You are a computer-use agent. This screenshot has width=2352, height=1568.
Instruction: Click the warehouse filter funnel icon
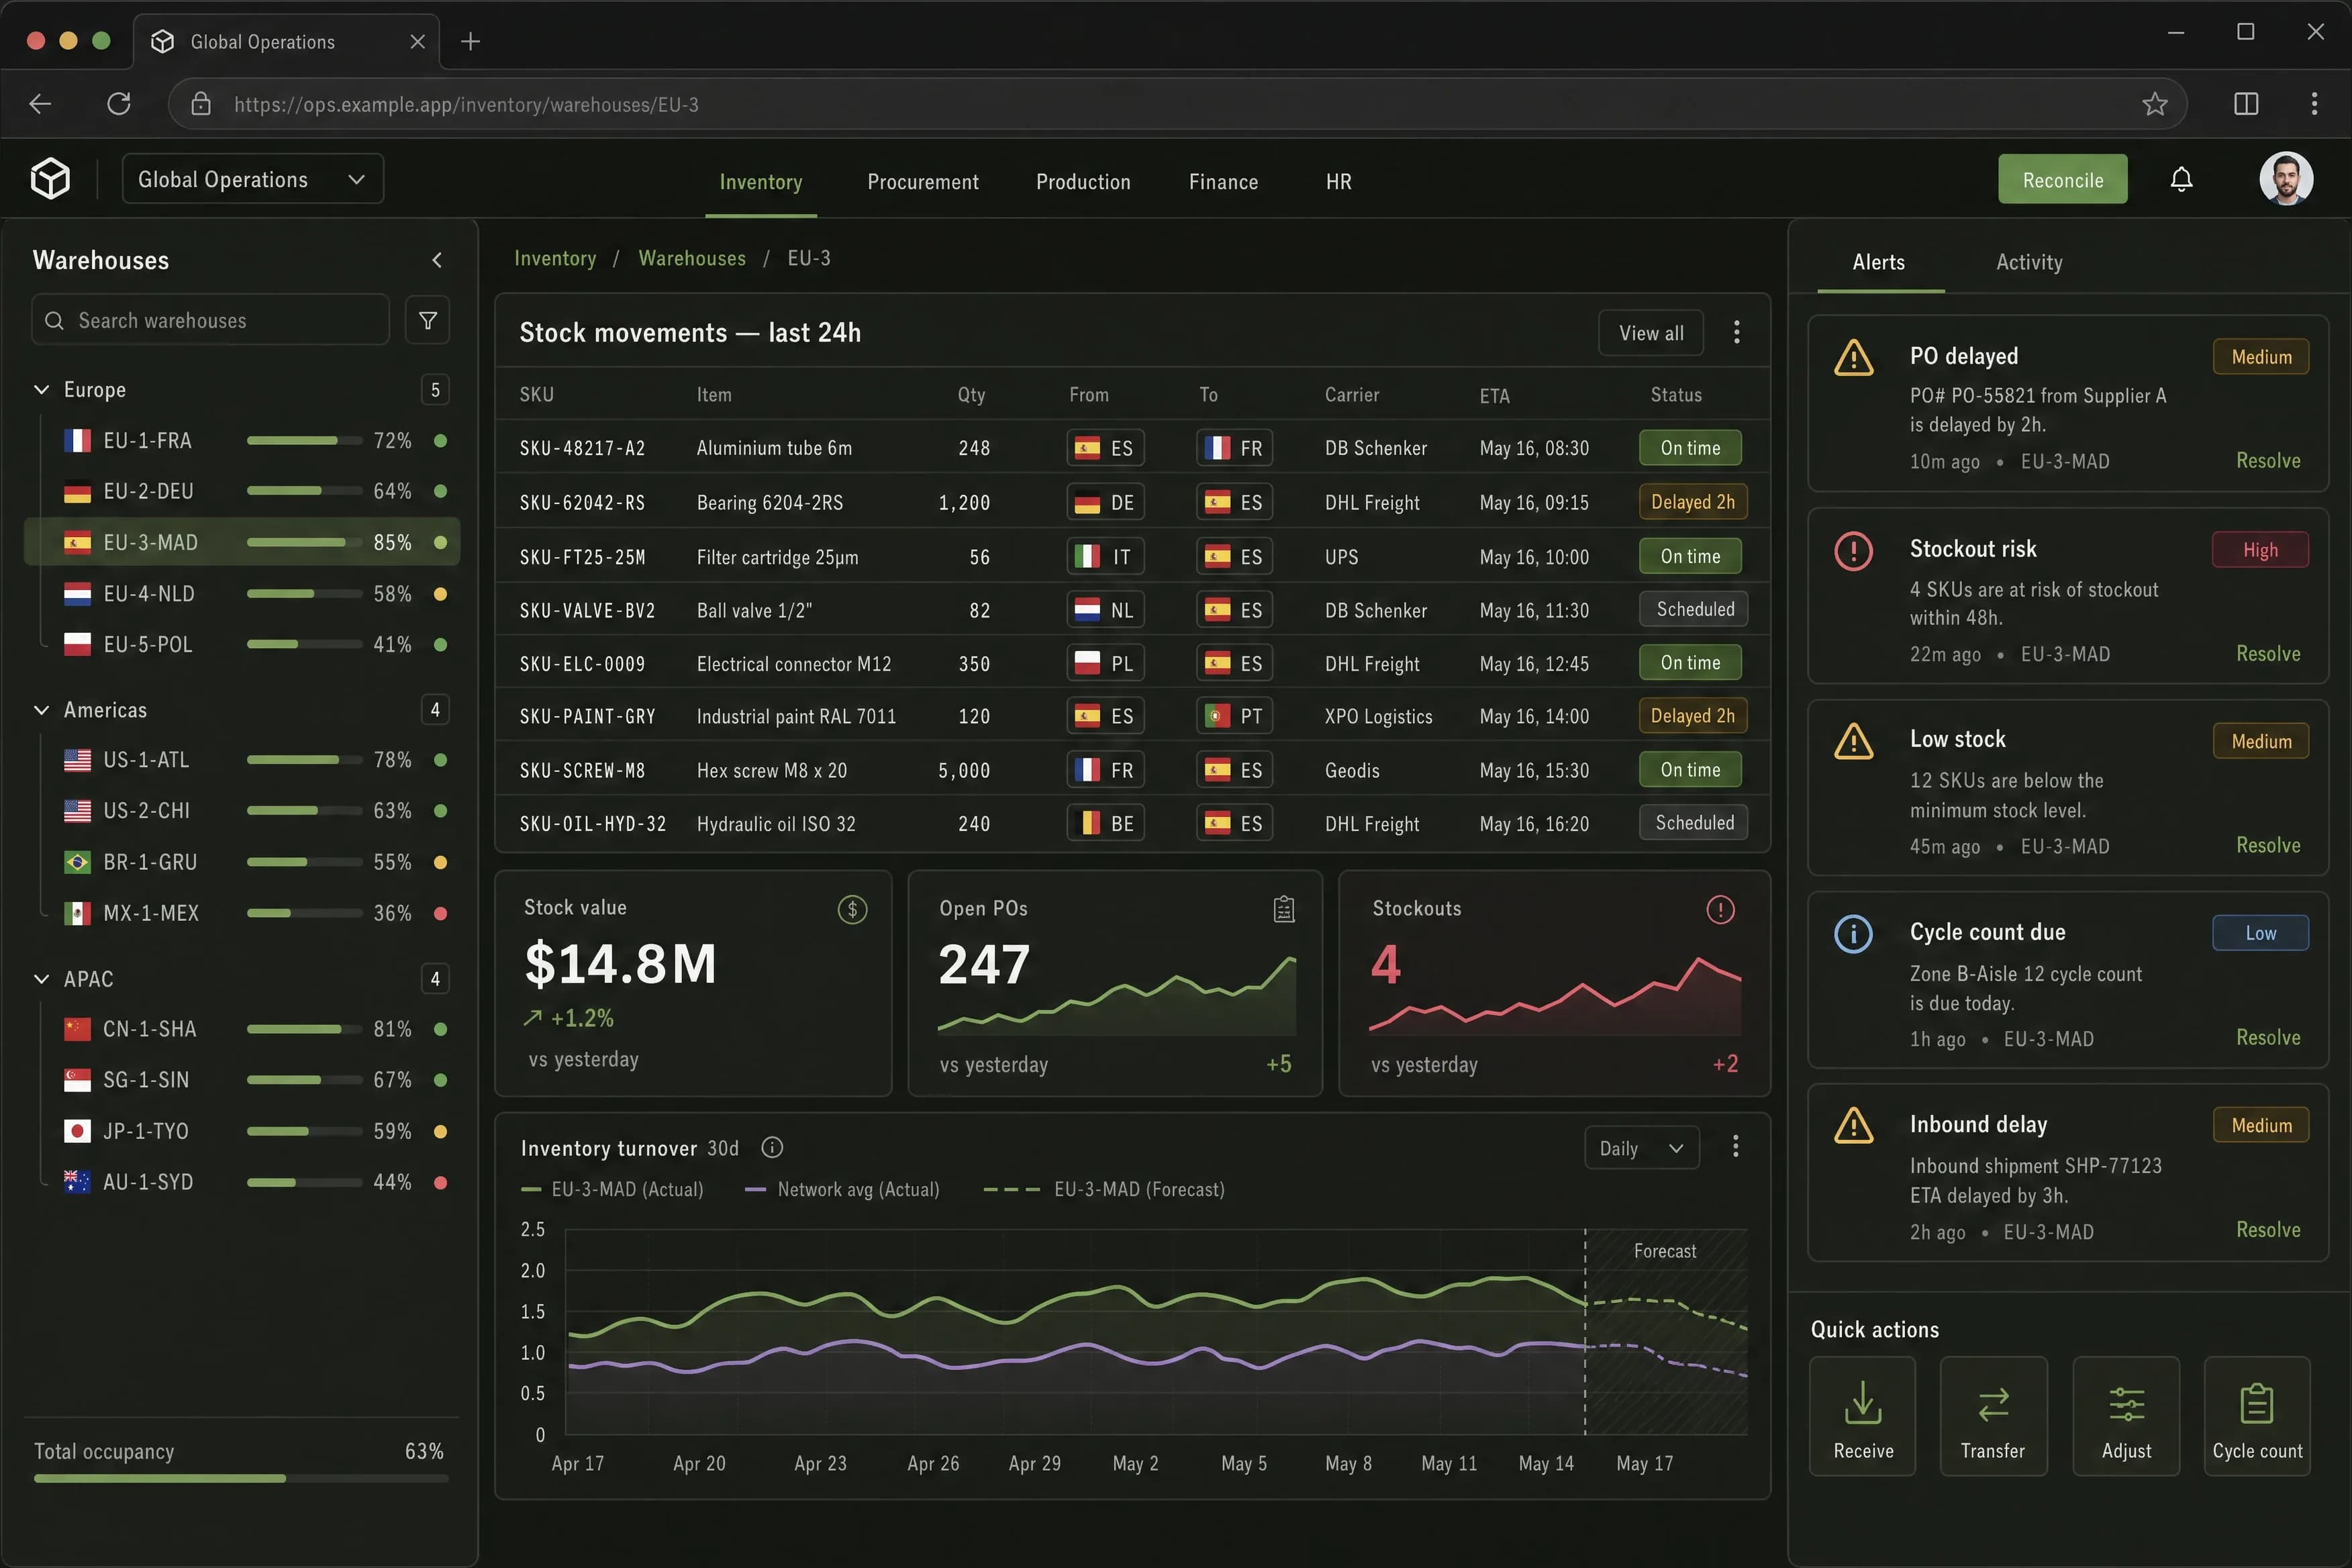point(428,320)
